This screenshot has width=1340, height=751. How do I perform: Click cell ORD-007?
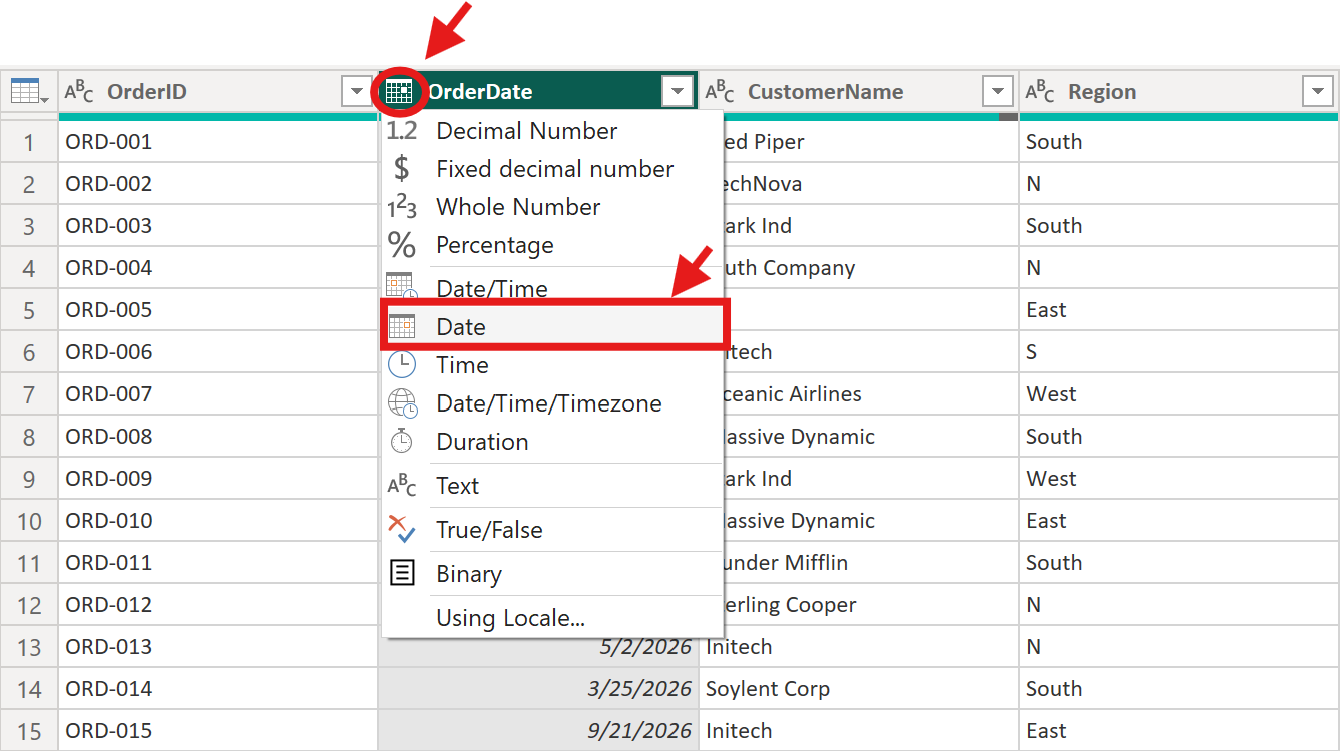[x=218, y=394]
